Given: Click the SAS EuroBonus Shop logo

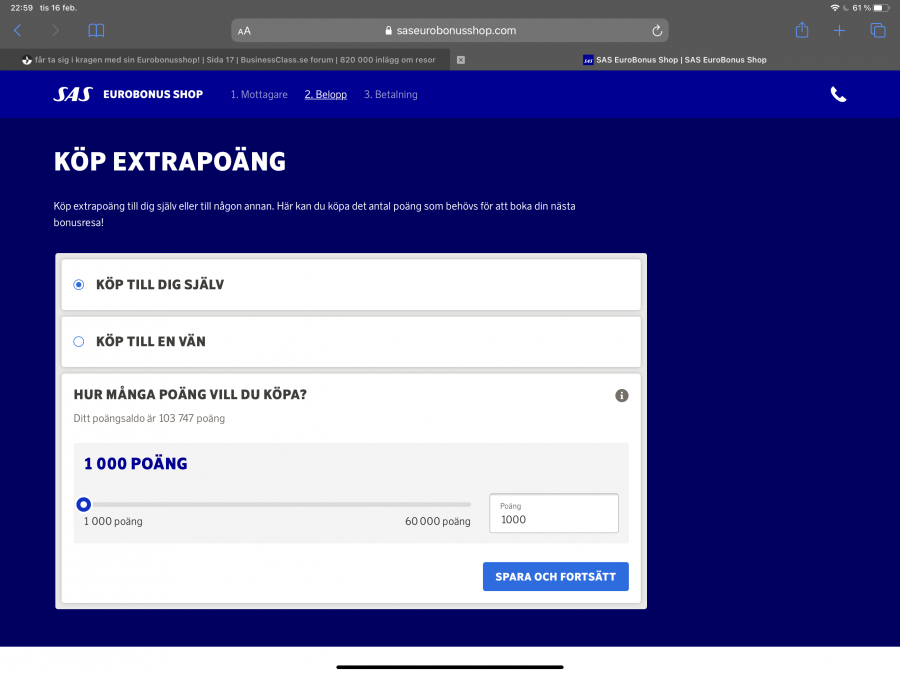Looking at the screenshot, I should coord(128,95).
